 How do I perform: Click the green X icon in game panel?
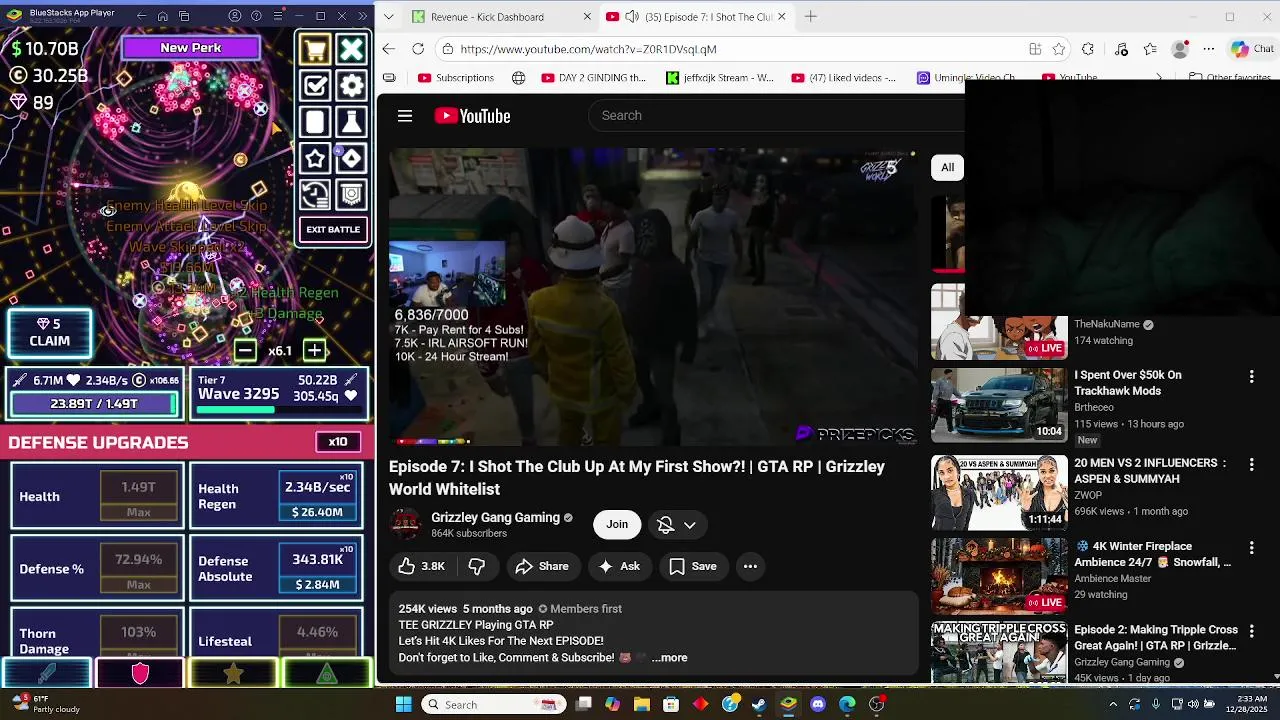(351, 49)
